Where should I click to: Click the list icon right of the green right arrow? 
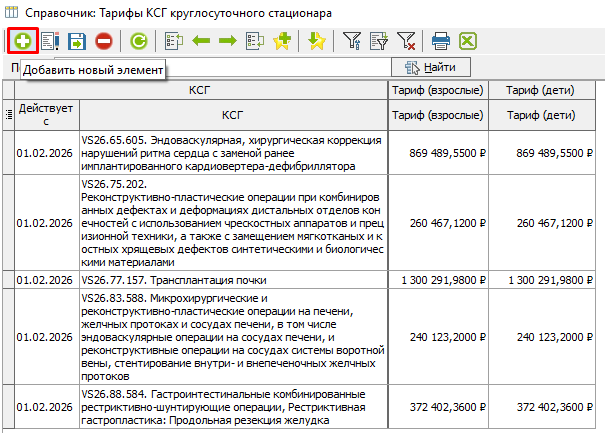click(x=255, y=41)
